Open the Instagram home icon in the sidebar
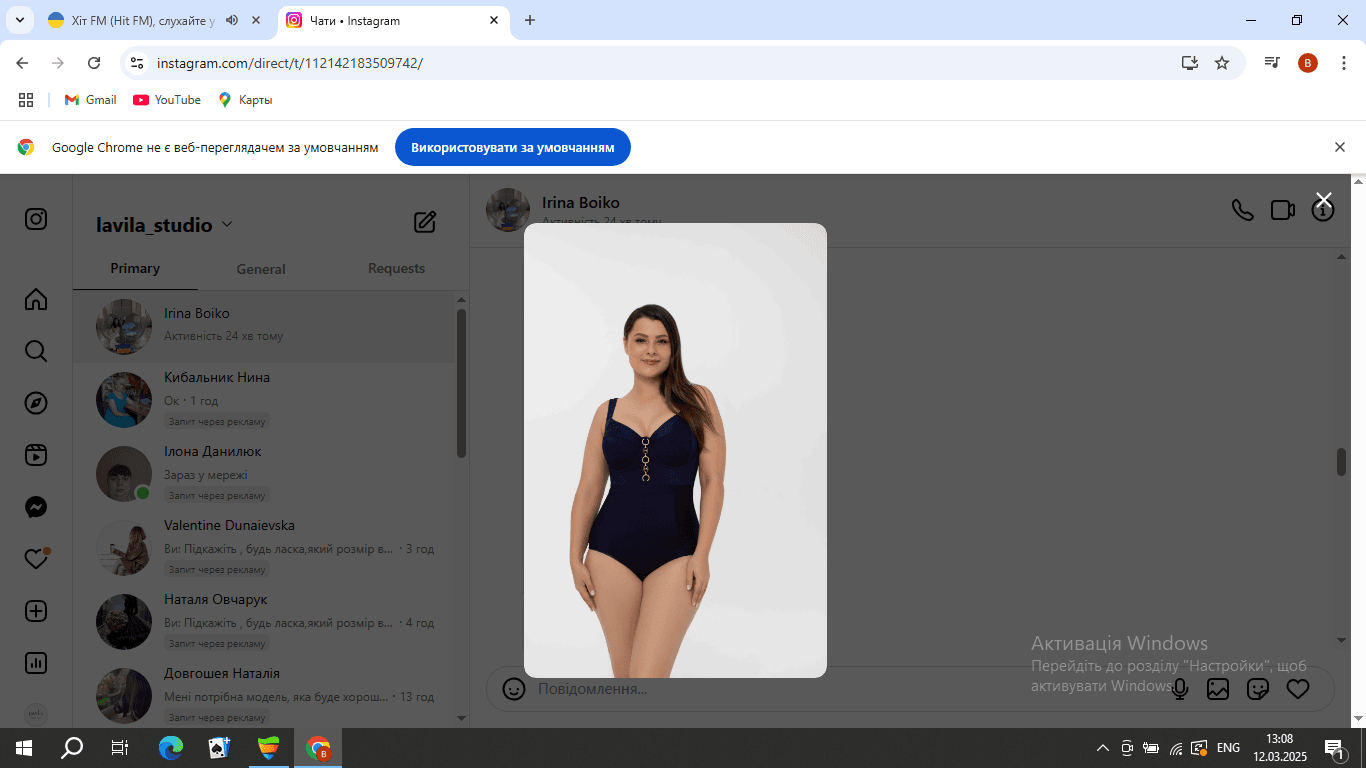1366x768 pixels. click(36, 299)
